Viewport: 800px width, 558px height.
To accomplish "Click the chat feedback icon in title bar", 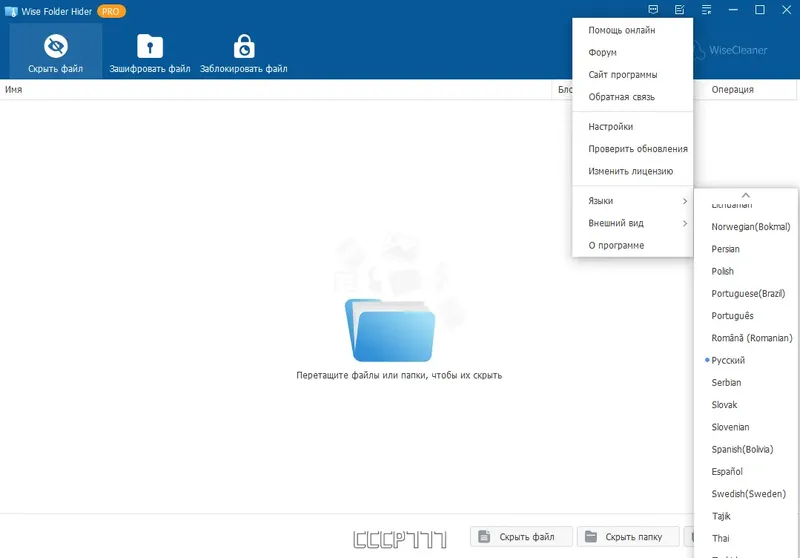I will click(653, 10).
